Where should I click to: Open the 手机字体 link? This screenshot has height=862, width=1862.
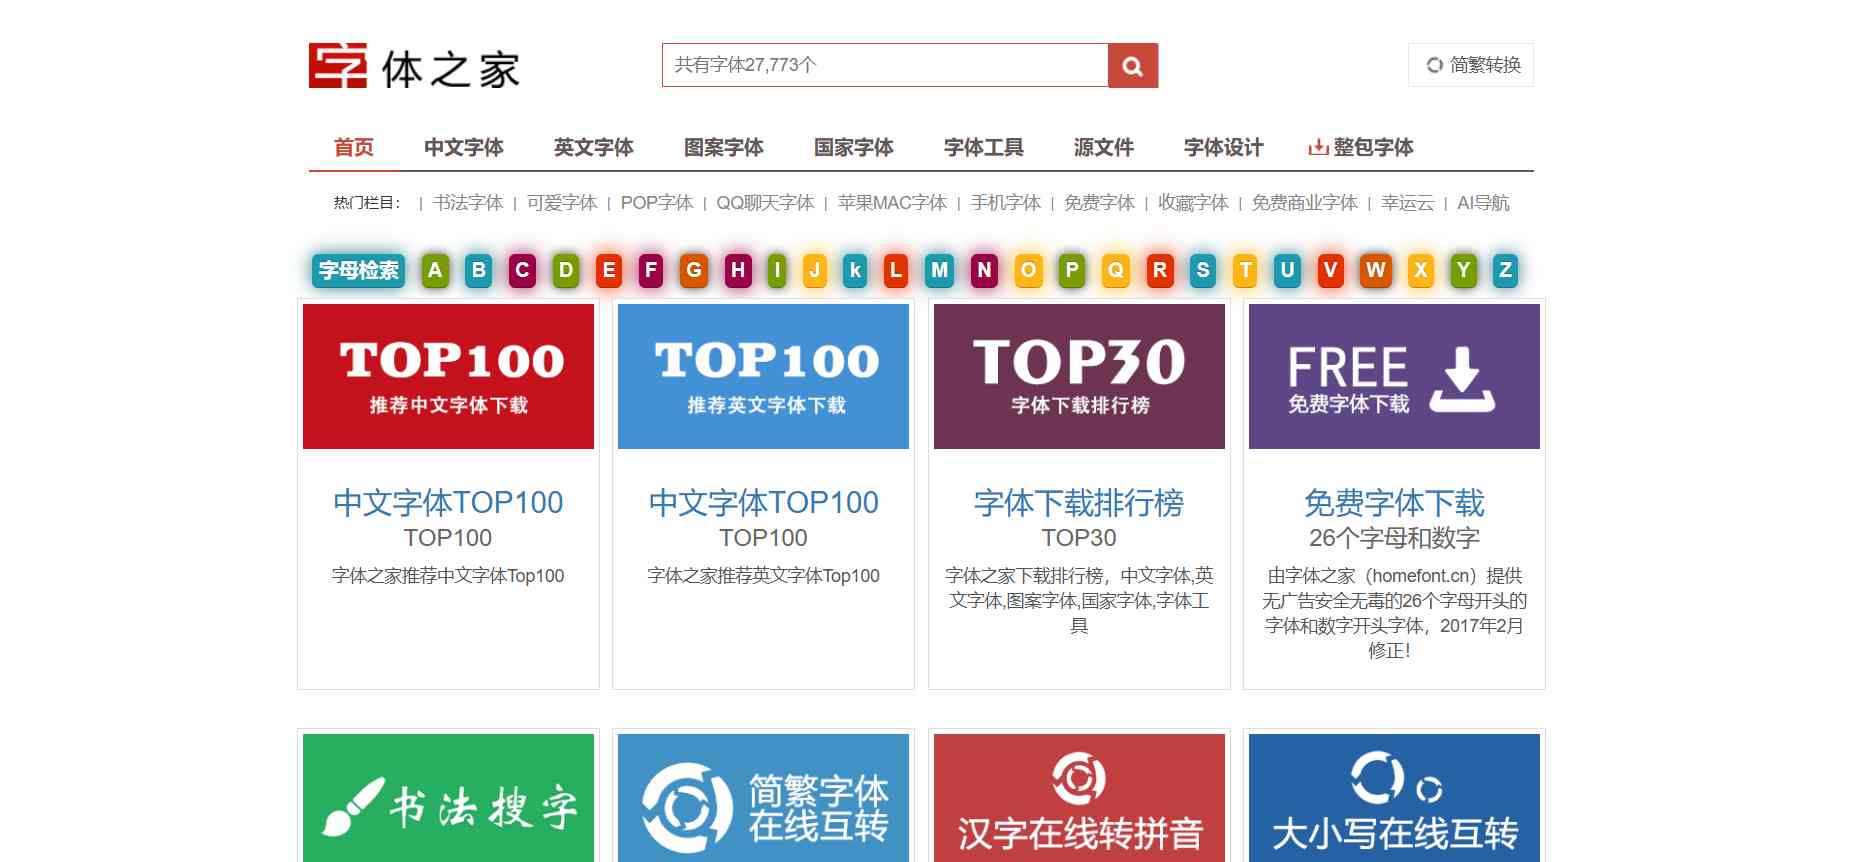pos(1005,203)
